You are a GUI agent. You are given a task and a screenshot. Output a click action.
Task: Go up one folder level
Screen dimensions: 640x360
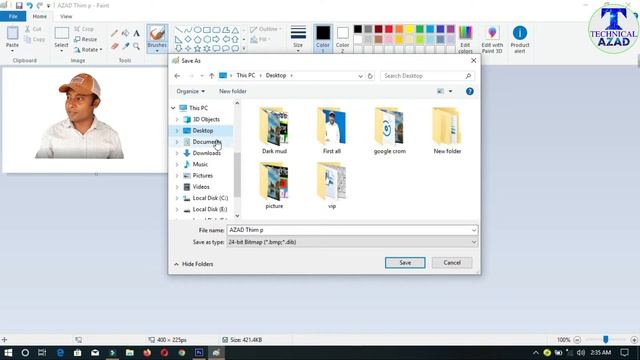211,76
